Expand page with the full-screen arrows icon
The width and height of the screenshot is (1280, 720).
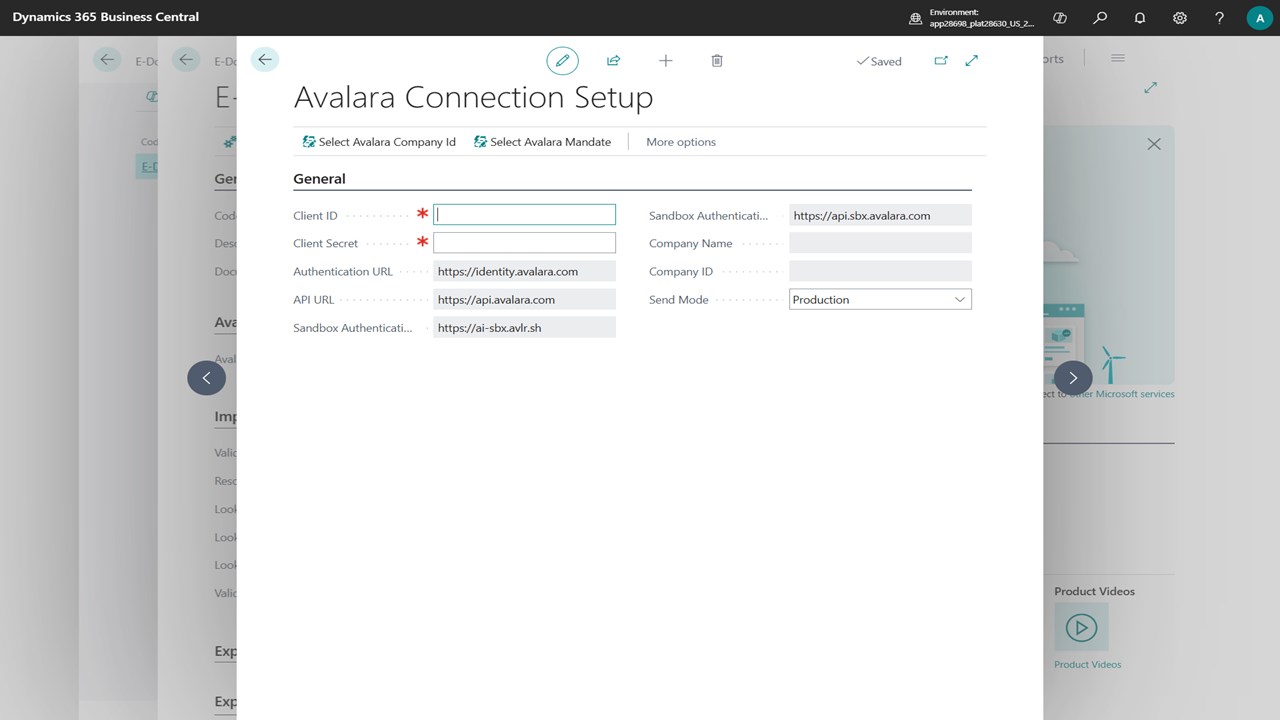972,61
